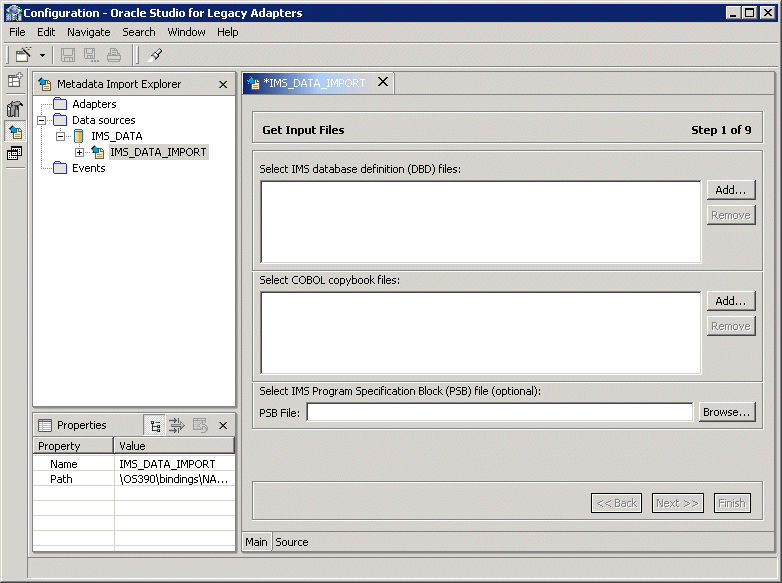
Task: Select the \OS390\bindings path value cell
Action: (x=175, y=479)
